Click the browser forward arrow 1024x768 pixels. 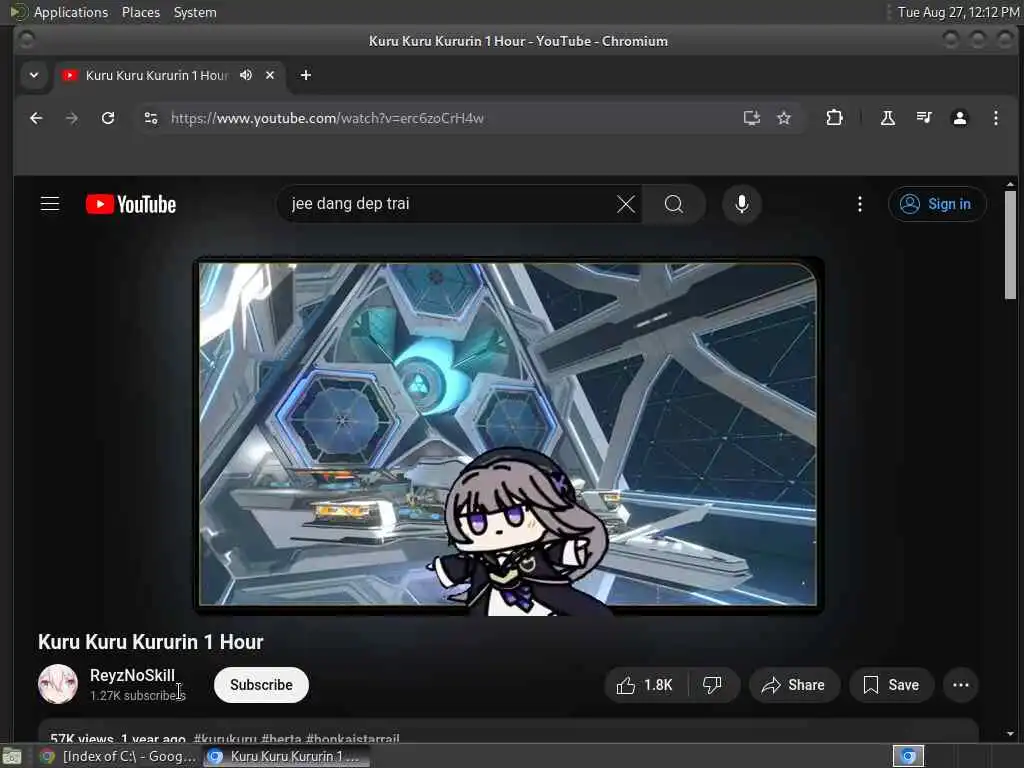tap(72, 118)
